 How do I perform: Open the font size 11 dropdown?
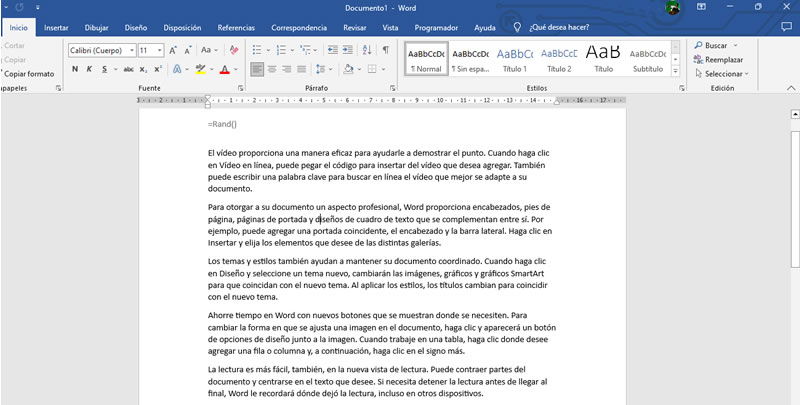pyautogui.click(x=159, y=50)
